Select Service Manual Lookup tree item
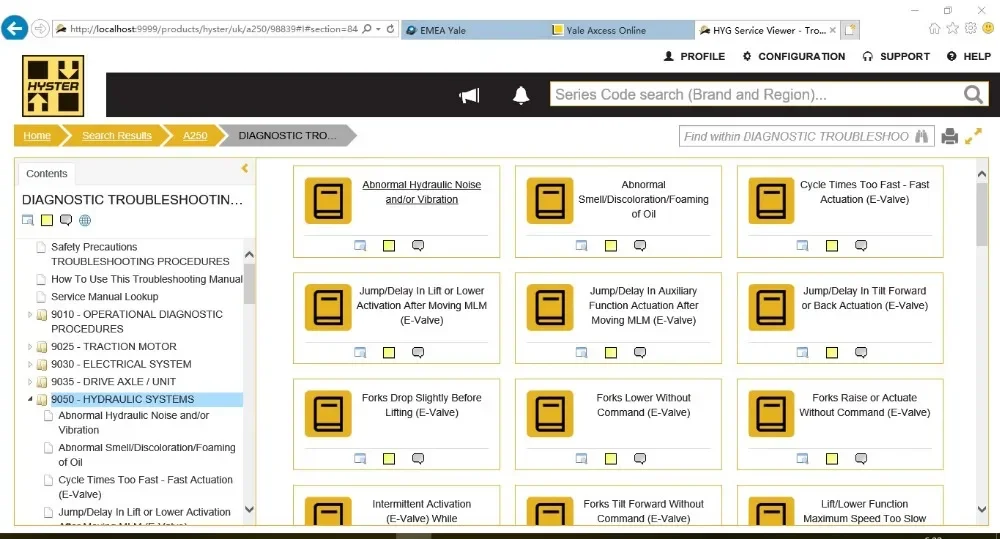 tap(105, 297)
